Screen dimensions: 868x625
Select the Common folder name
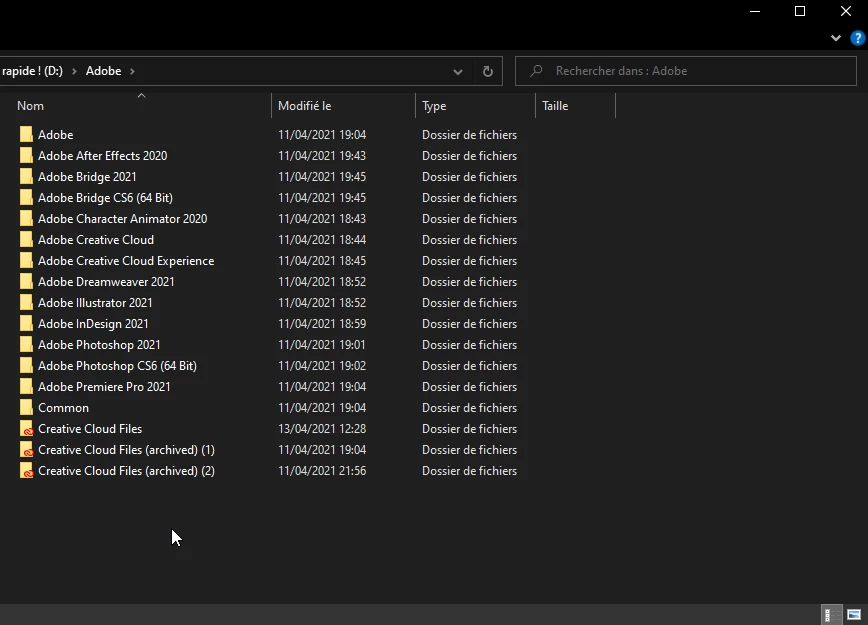(63, 408)
